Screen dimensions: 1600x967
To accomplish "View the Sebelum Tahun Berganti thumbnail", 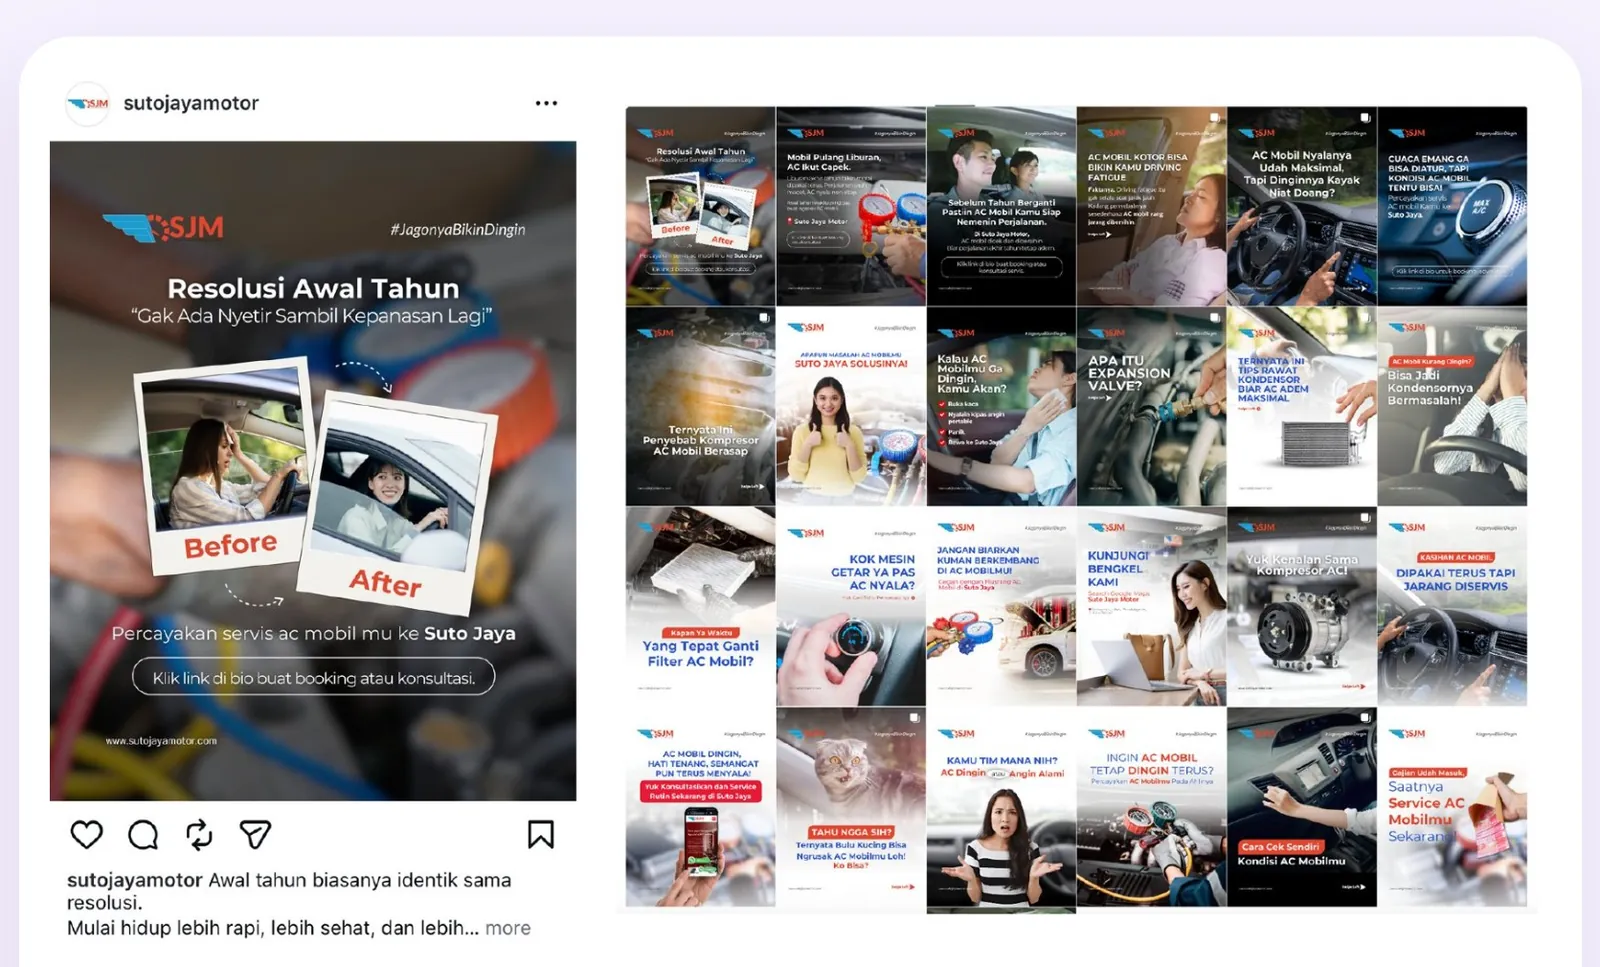I will pos(1001,206).
